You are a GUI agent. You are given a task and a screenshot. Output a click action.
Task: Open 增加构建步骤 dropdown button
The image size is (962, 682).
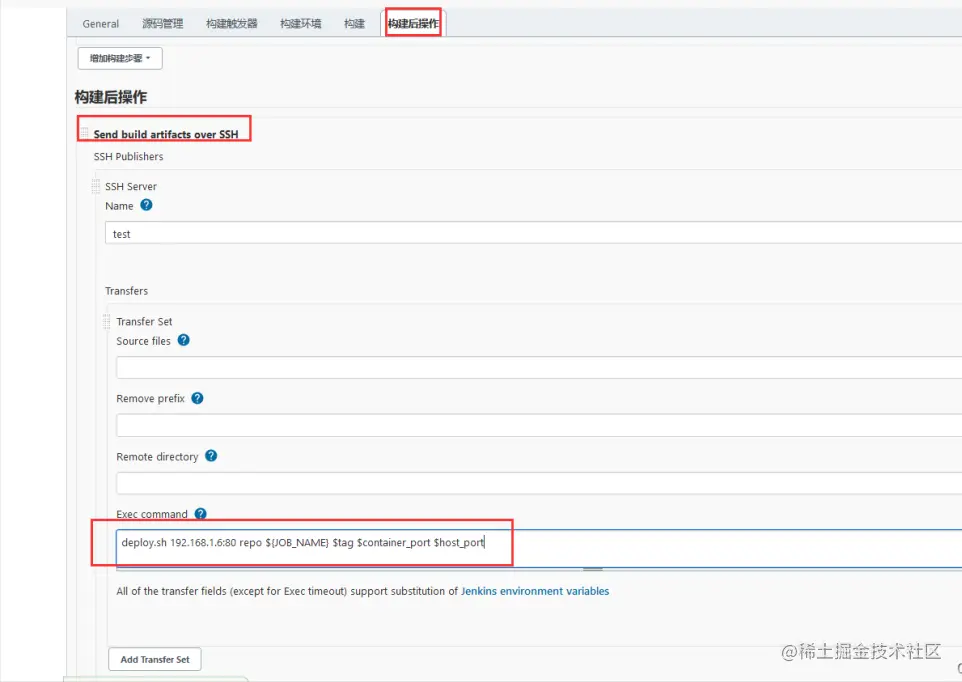[x=120, y=58]
